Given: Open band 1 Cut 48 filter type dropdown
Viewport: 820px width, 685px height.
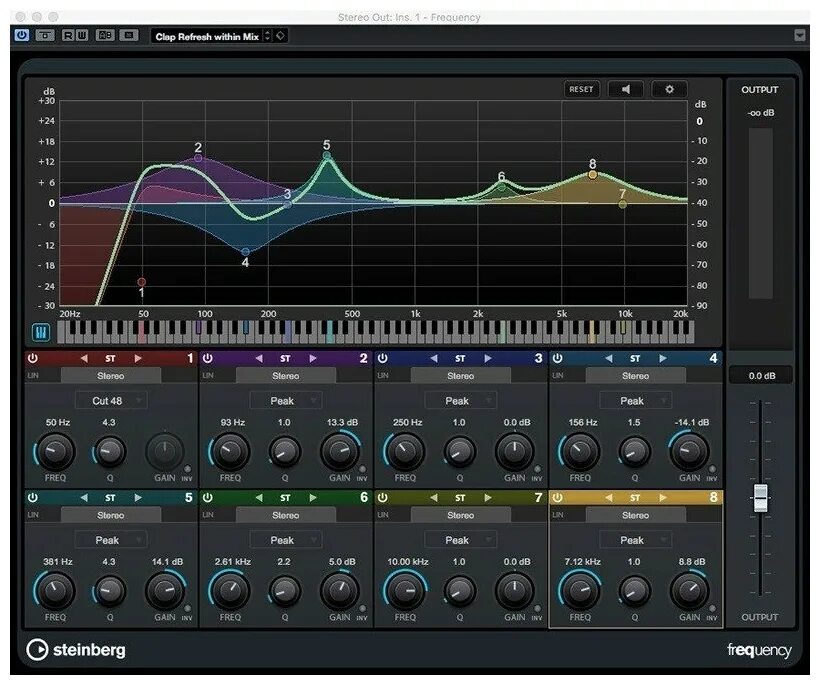Looking at the screenshot, I should click(111, 401).
